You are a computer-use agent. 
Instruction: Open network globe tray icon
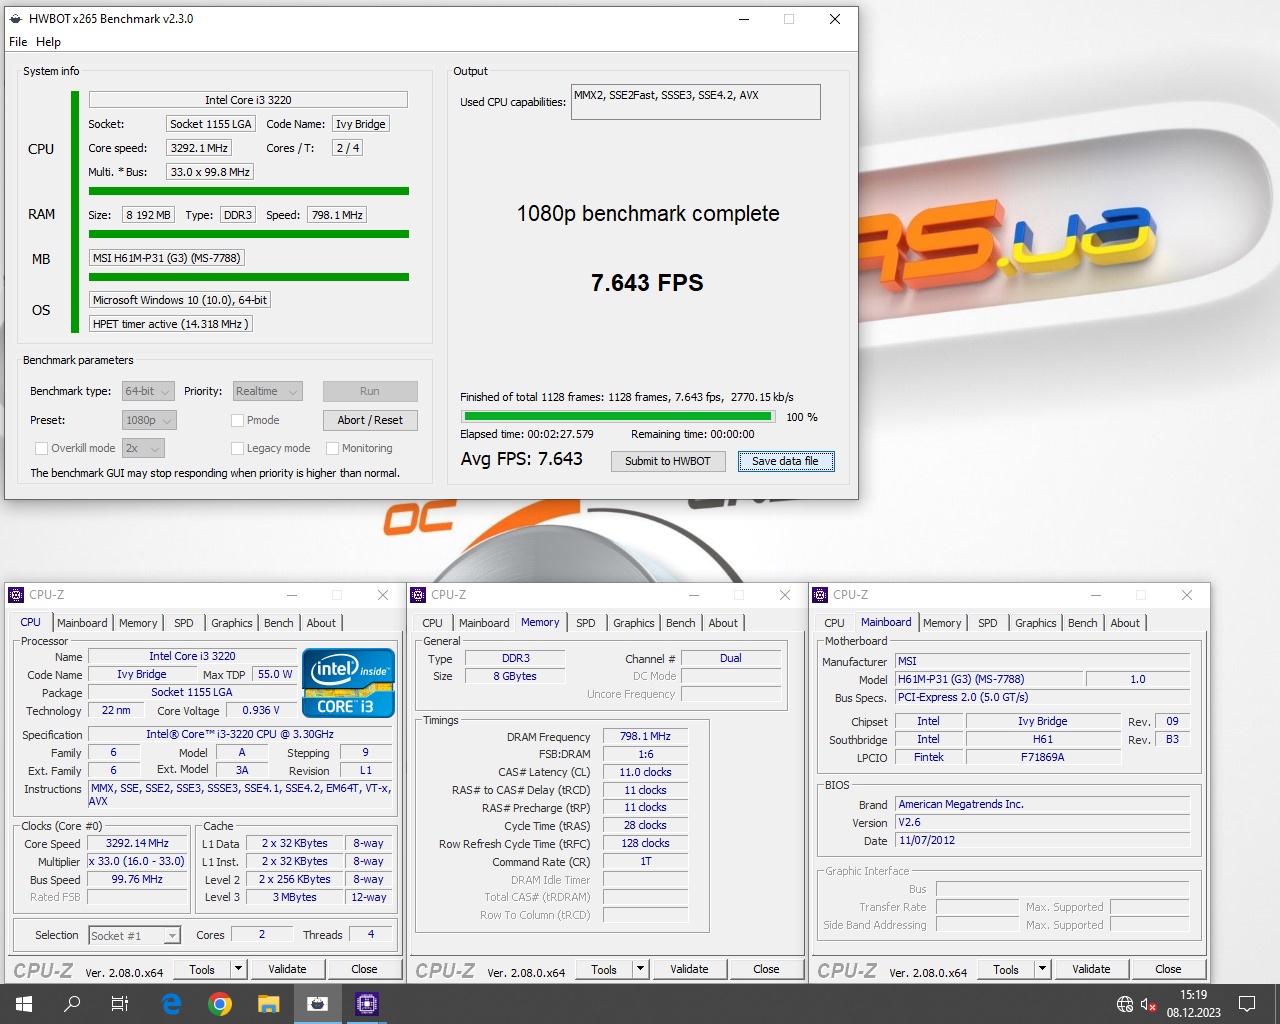coord(1125,1004)
